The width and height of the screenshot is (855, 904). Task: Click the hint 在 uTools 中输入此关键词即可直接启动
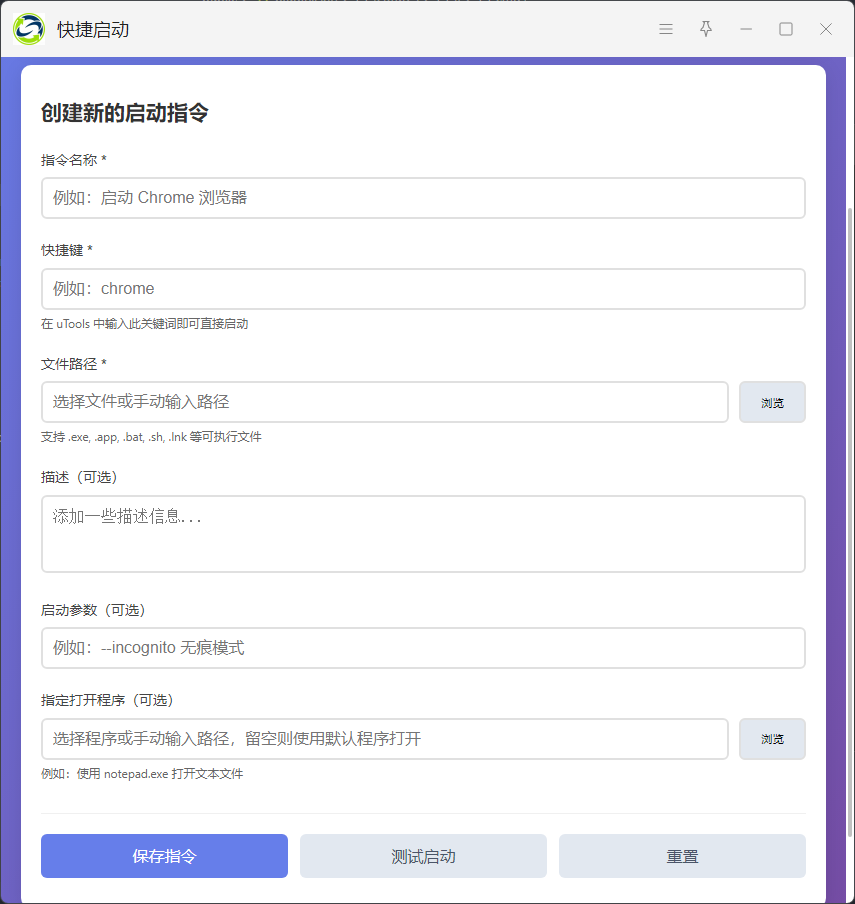click(x=145, y=324)
